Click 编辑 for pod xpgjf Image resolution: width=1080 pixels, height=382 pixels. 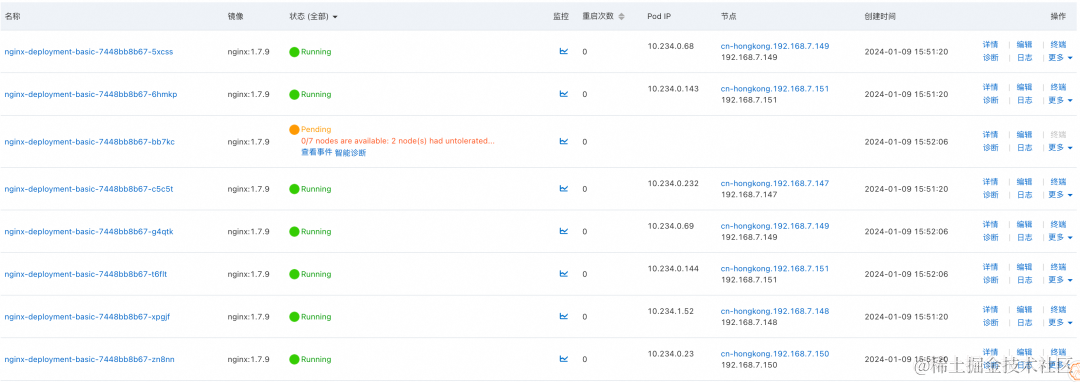[1024, 310]
